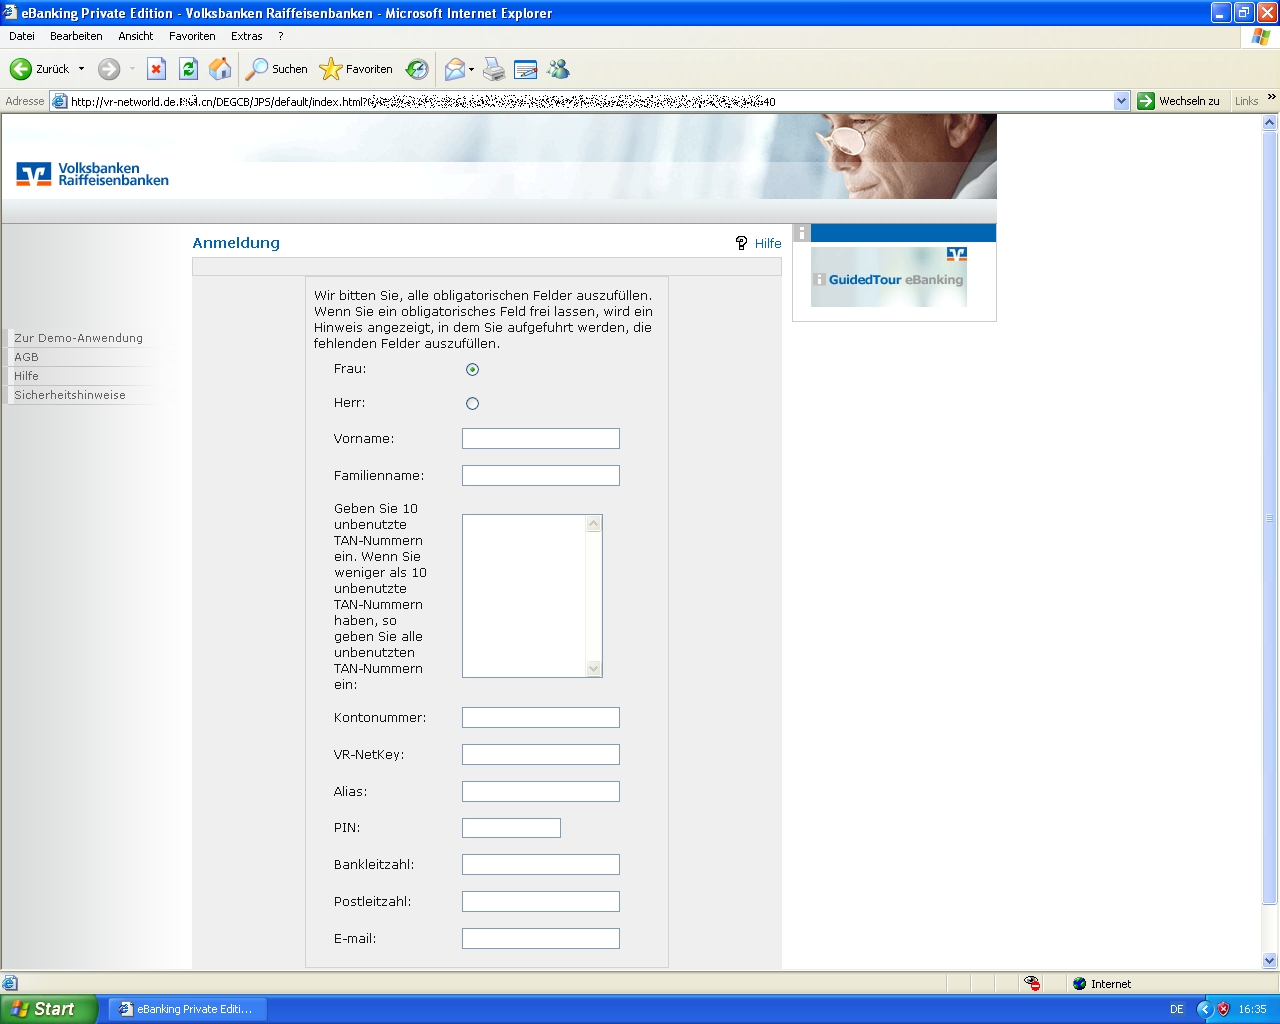Open Zur Demo-Anwendung link
This screenshot has height=1024, width=1280.
(78, 338)
